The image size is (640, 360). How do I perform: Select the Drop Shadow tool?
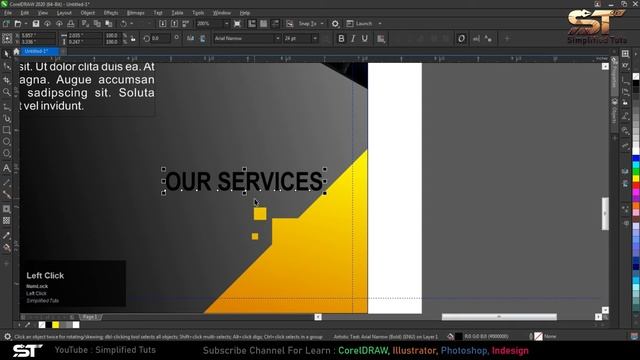(7, 209)
